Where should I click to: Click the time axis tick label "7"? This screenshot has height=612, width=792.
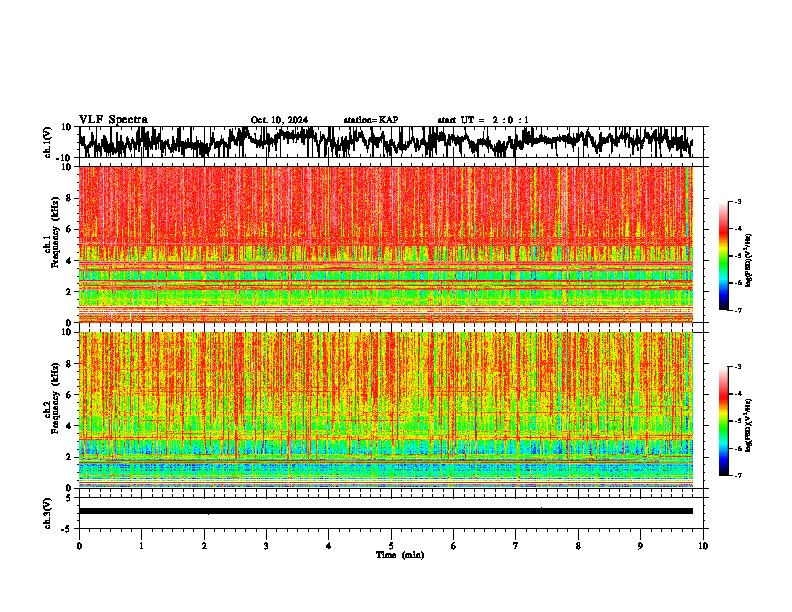516,546
